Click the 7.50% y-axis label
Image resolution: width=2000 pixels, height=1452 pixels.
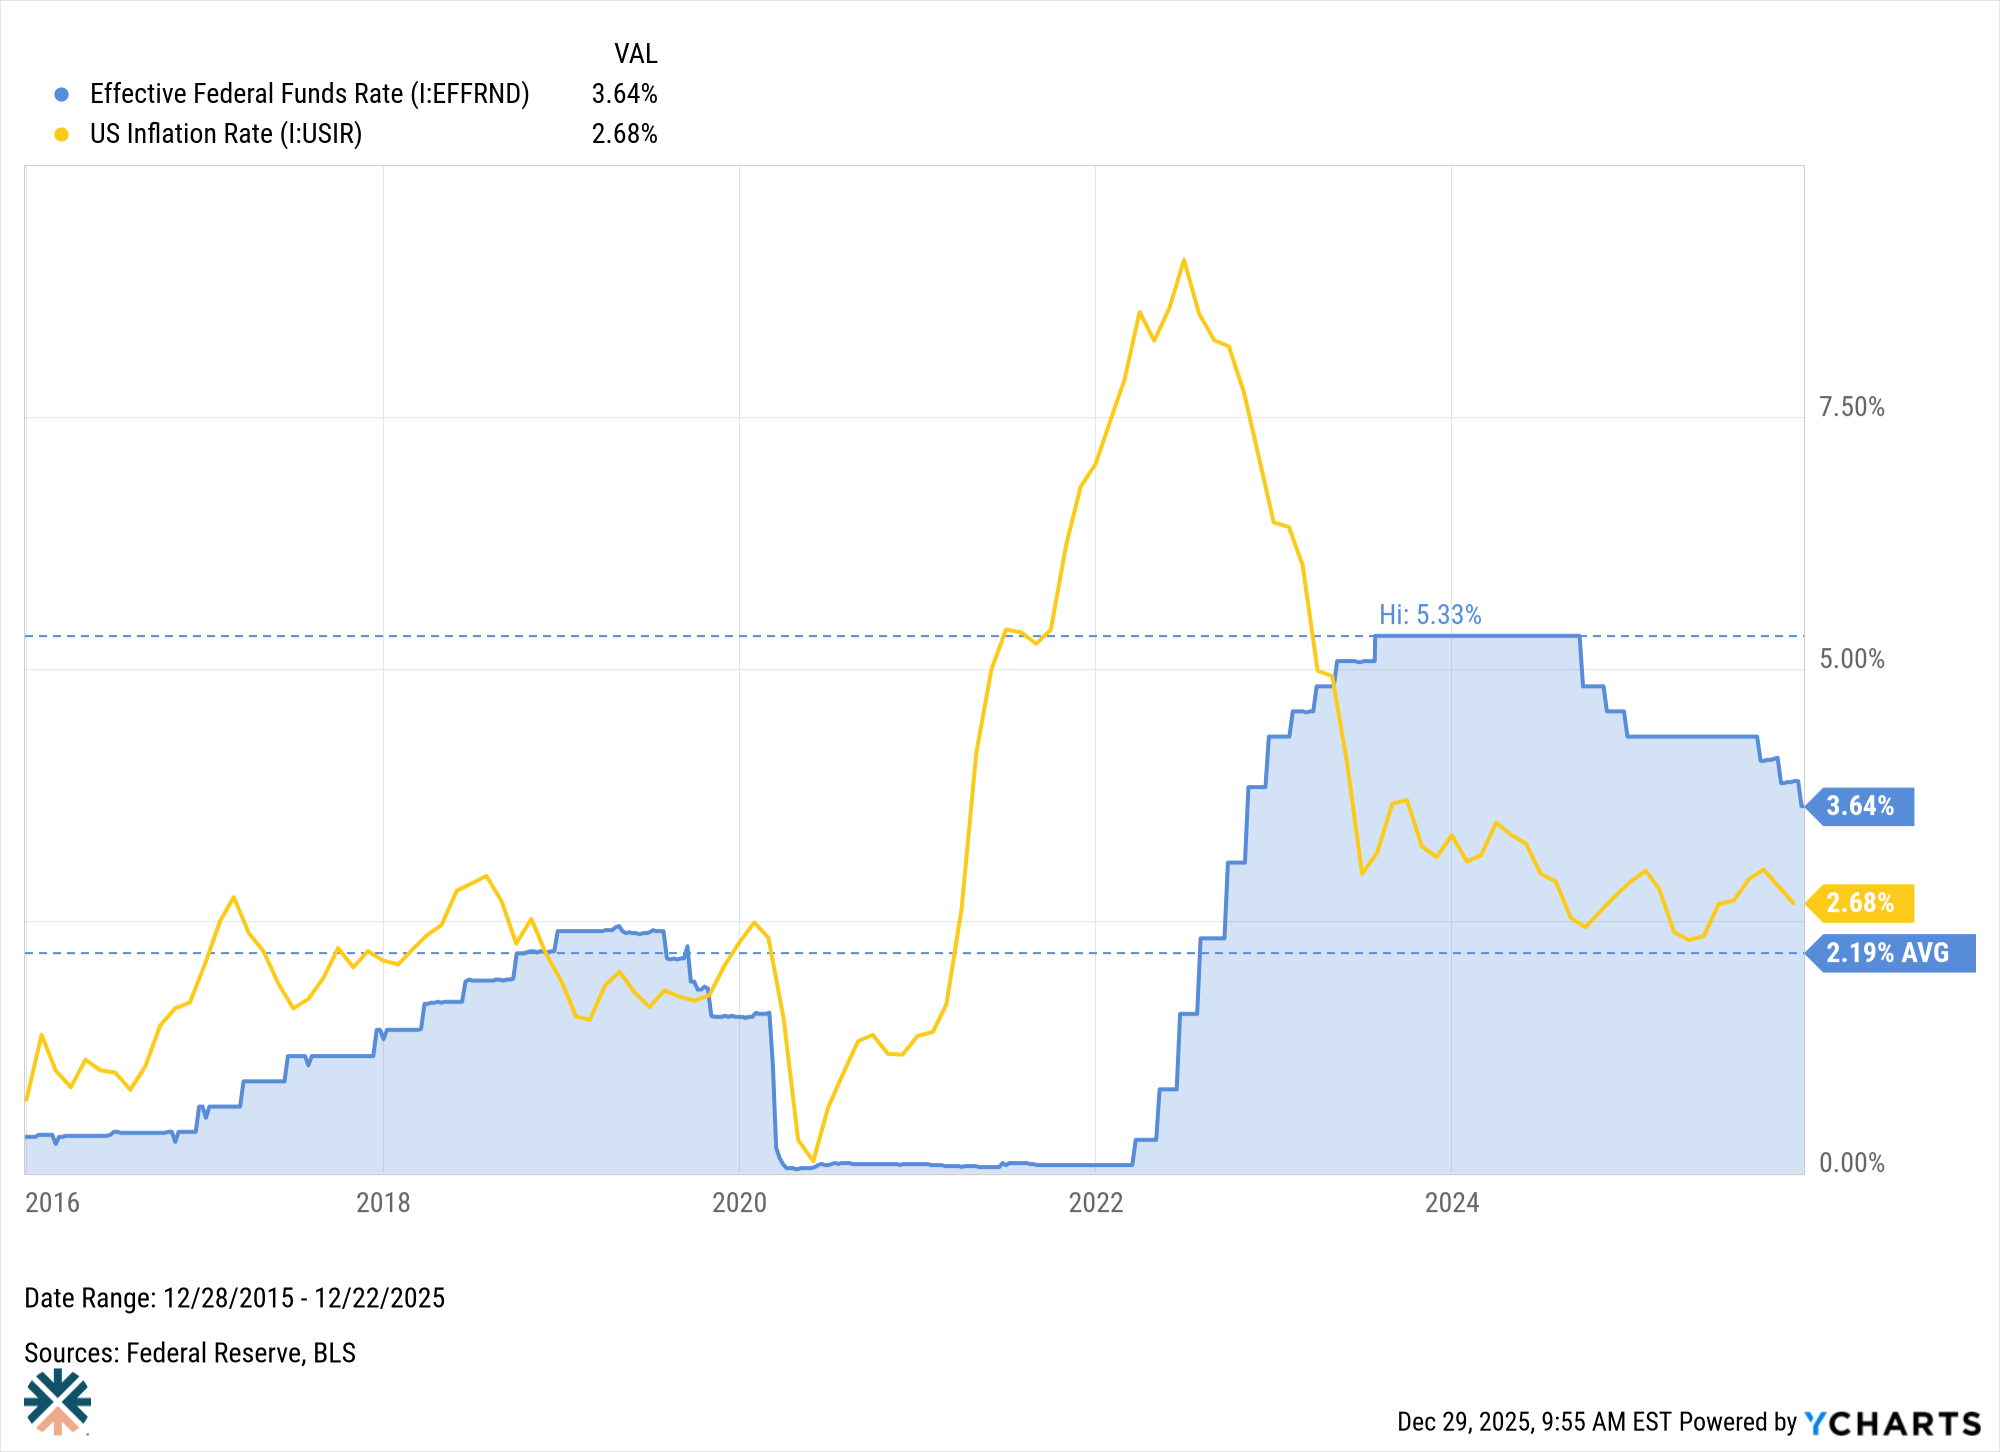[x=1851, y=407]
